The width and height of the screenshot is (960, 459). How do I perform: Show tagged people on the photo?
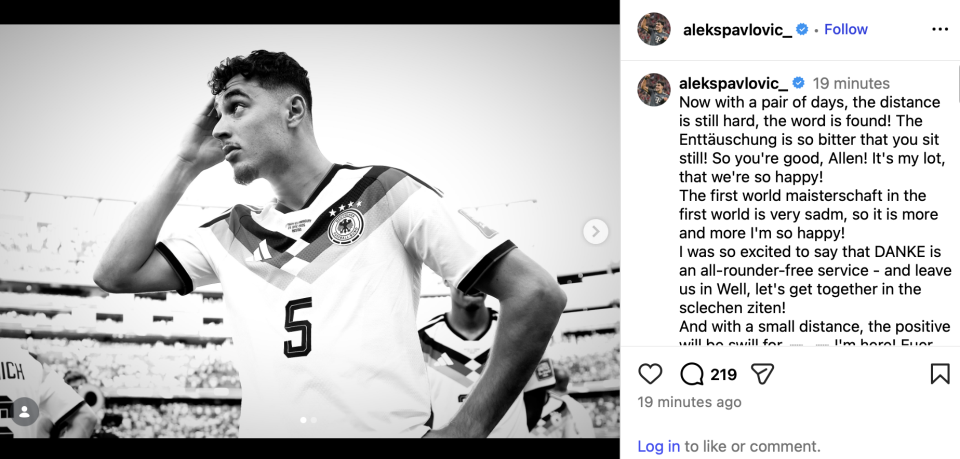click(25, 411)
